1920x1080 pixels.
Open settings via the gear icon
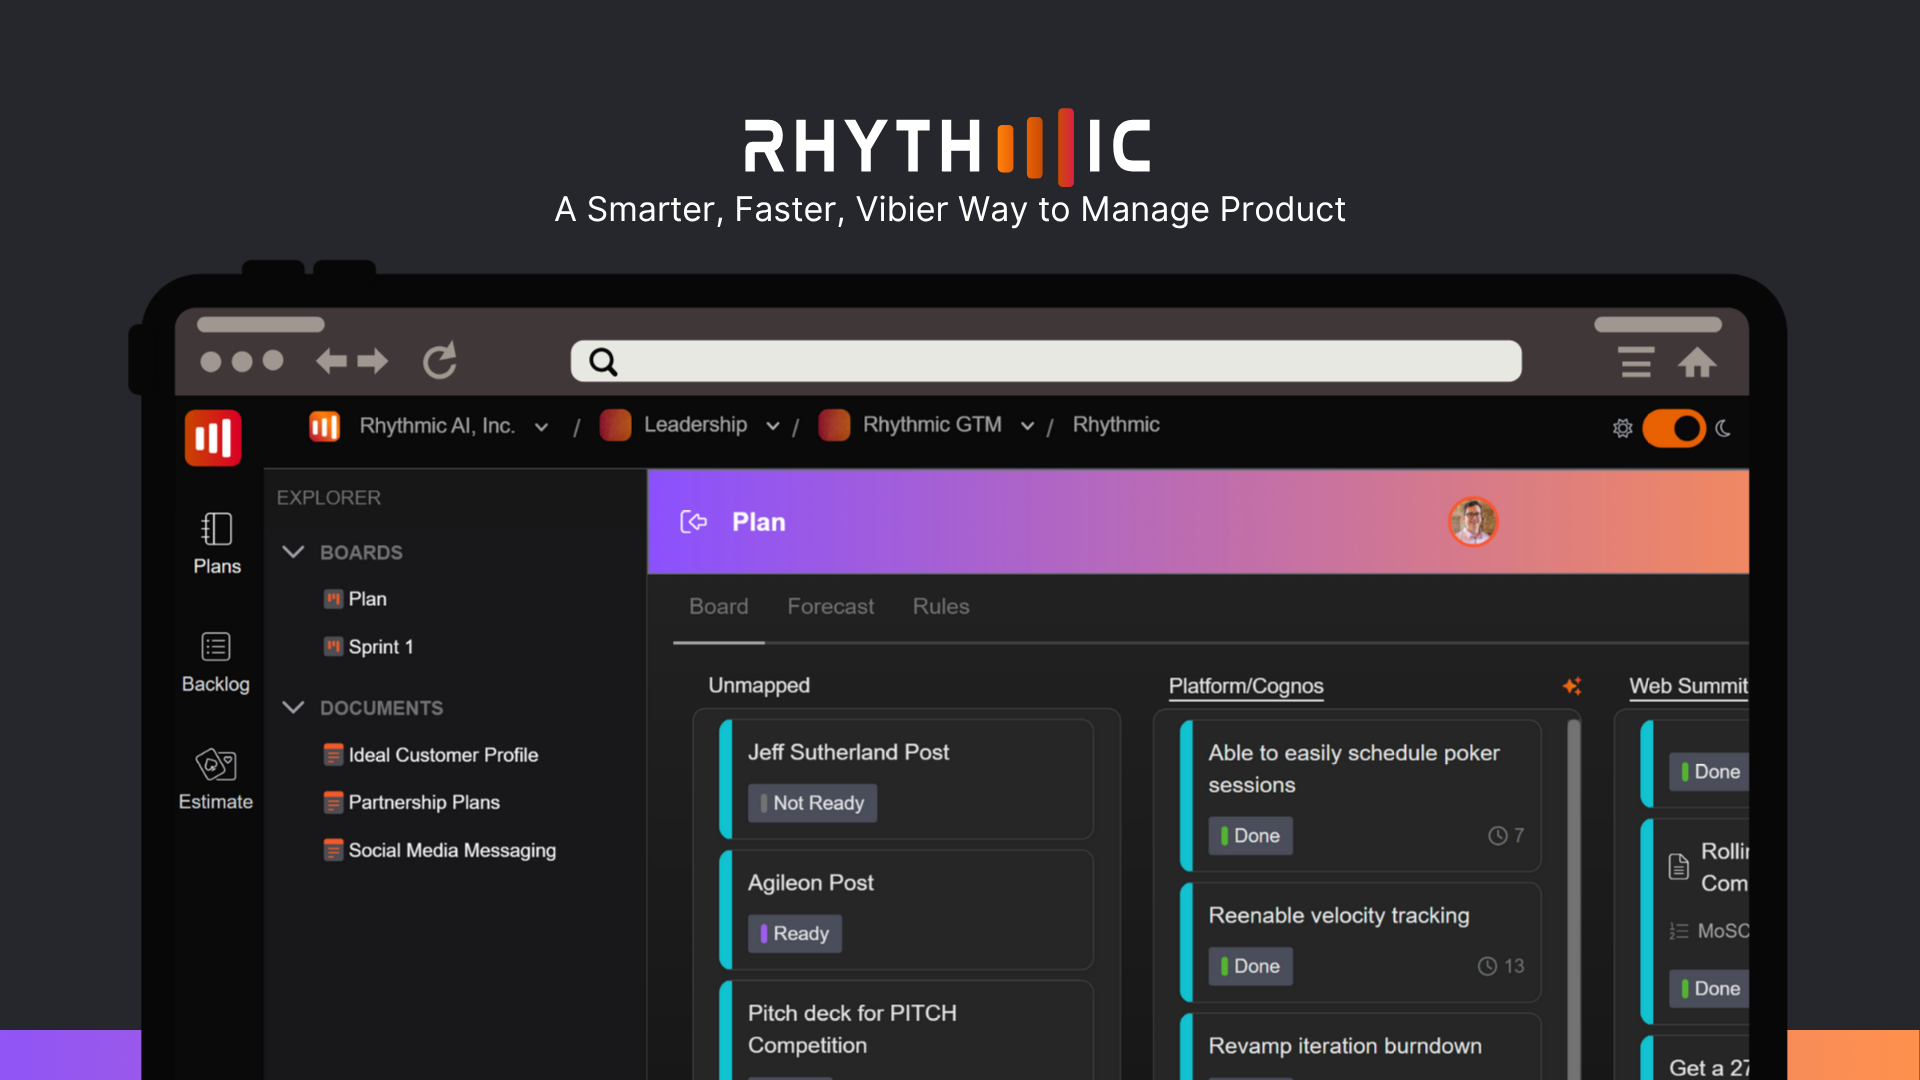click(1622, 428)
